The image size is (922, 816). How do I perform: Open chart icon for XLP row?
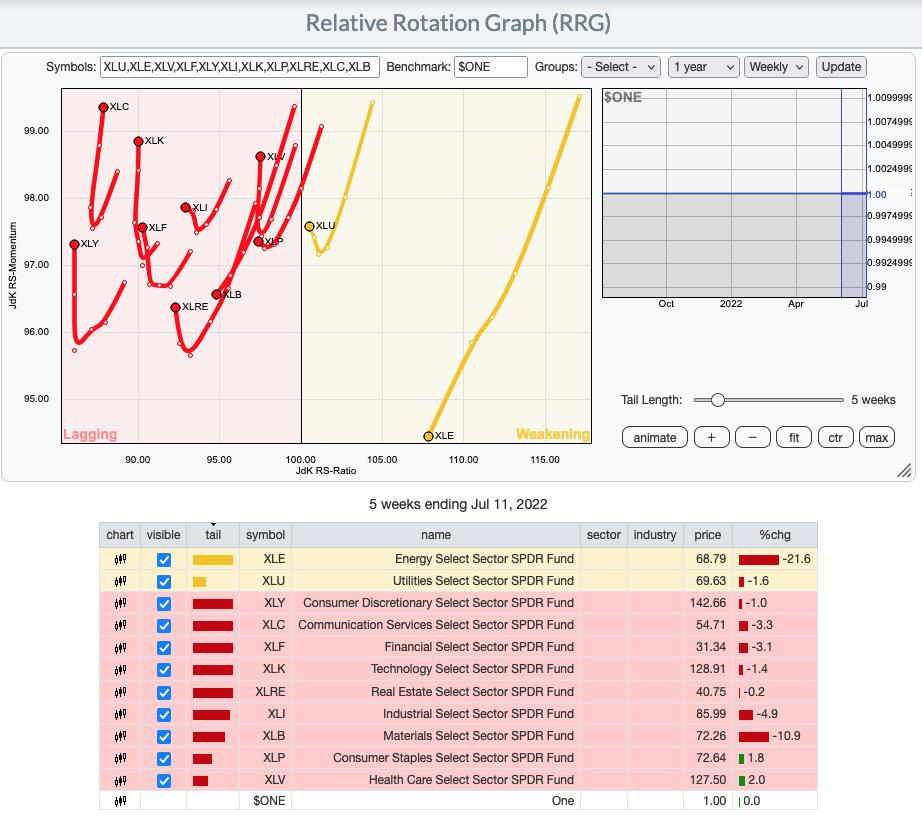pyautogui.click(x=120, y=758)
